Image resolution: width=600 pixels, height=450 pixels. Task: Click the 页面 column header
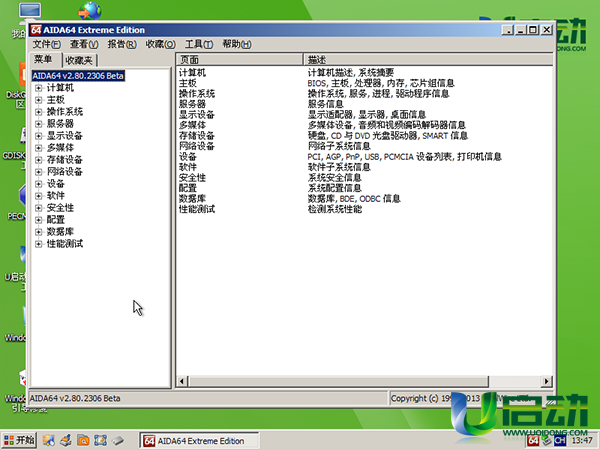[x=240, y=60]
